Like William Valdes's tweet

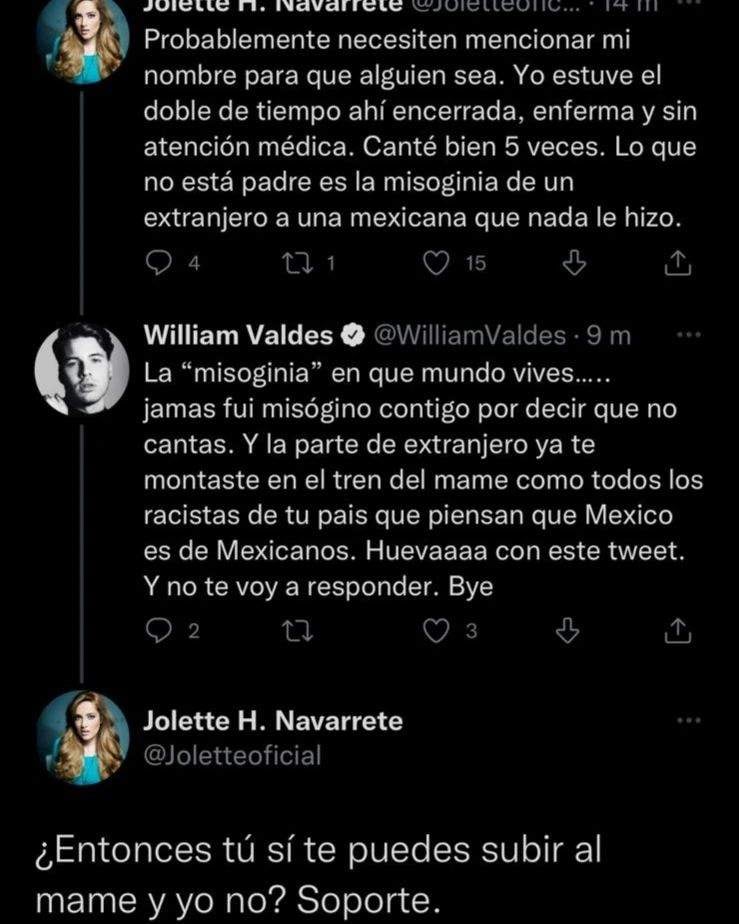(x=435, y=630)
